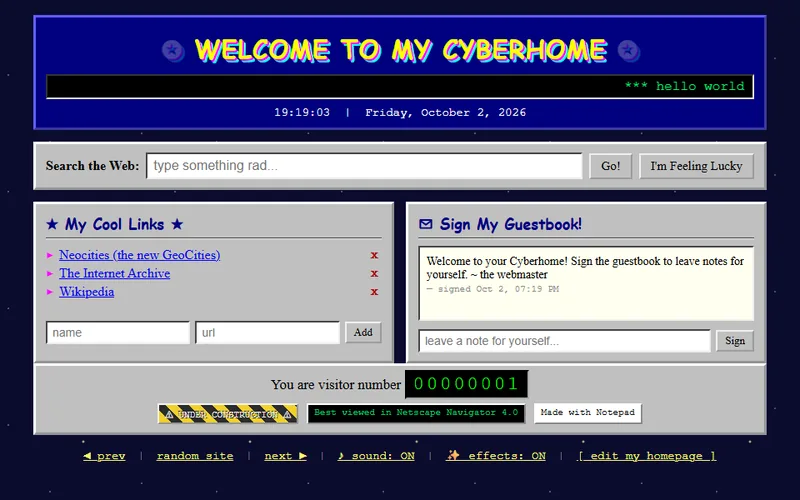Viewport: 800px width, 500px height.
Task: Open The Internet Archive link
Action: (114, 273)
